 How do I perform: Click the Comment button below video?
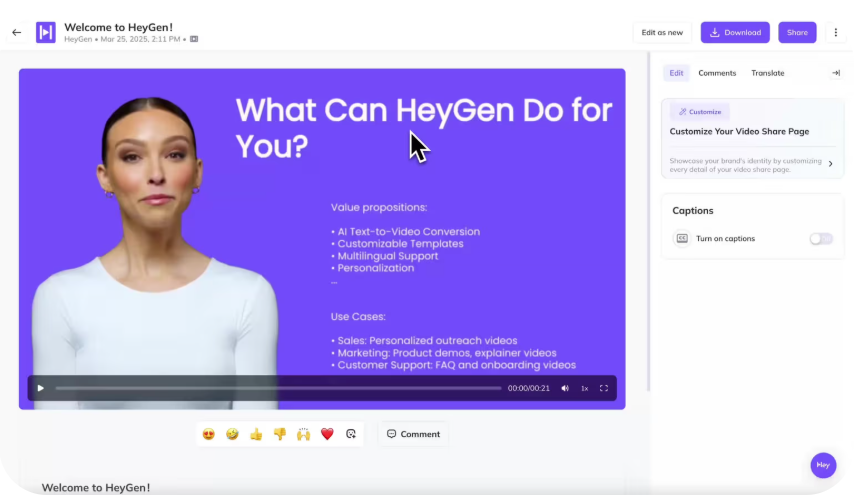click(x=413, y=434)
